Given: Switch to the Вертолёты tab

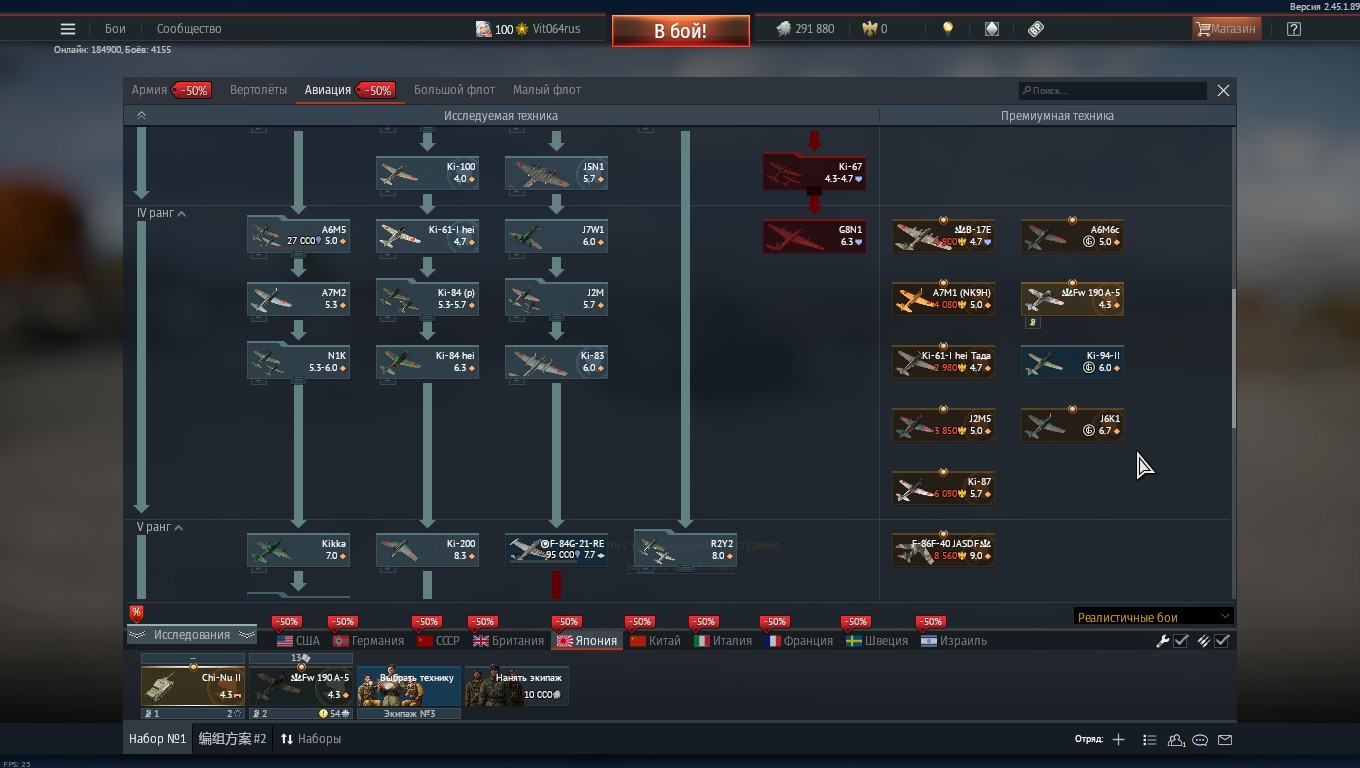Looking at the screenshot, I should click(x=258, y=90).
